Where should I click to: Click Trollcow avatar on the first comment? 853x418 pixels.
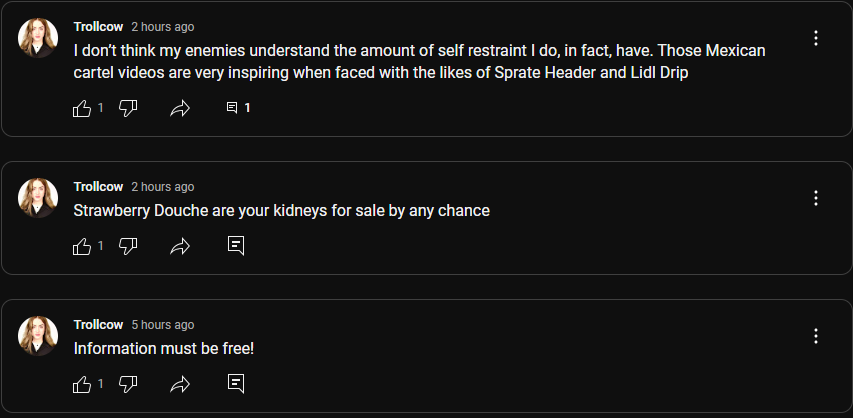tap(38, 38)
